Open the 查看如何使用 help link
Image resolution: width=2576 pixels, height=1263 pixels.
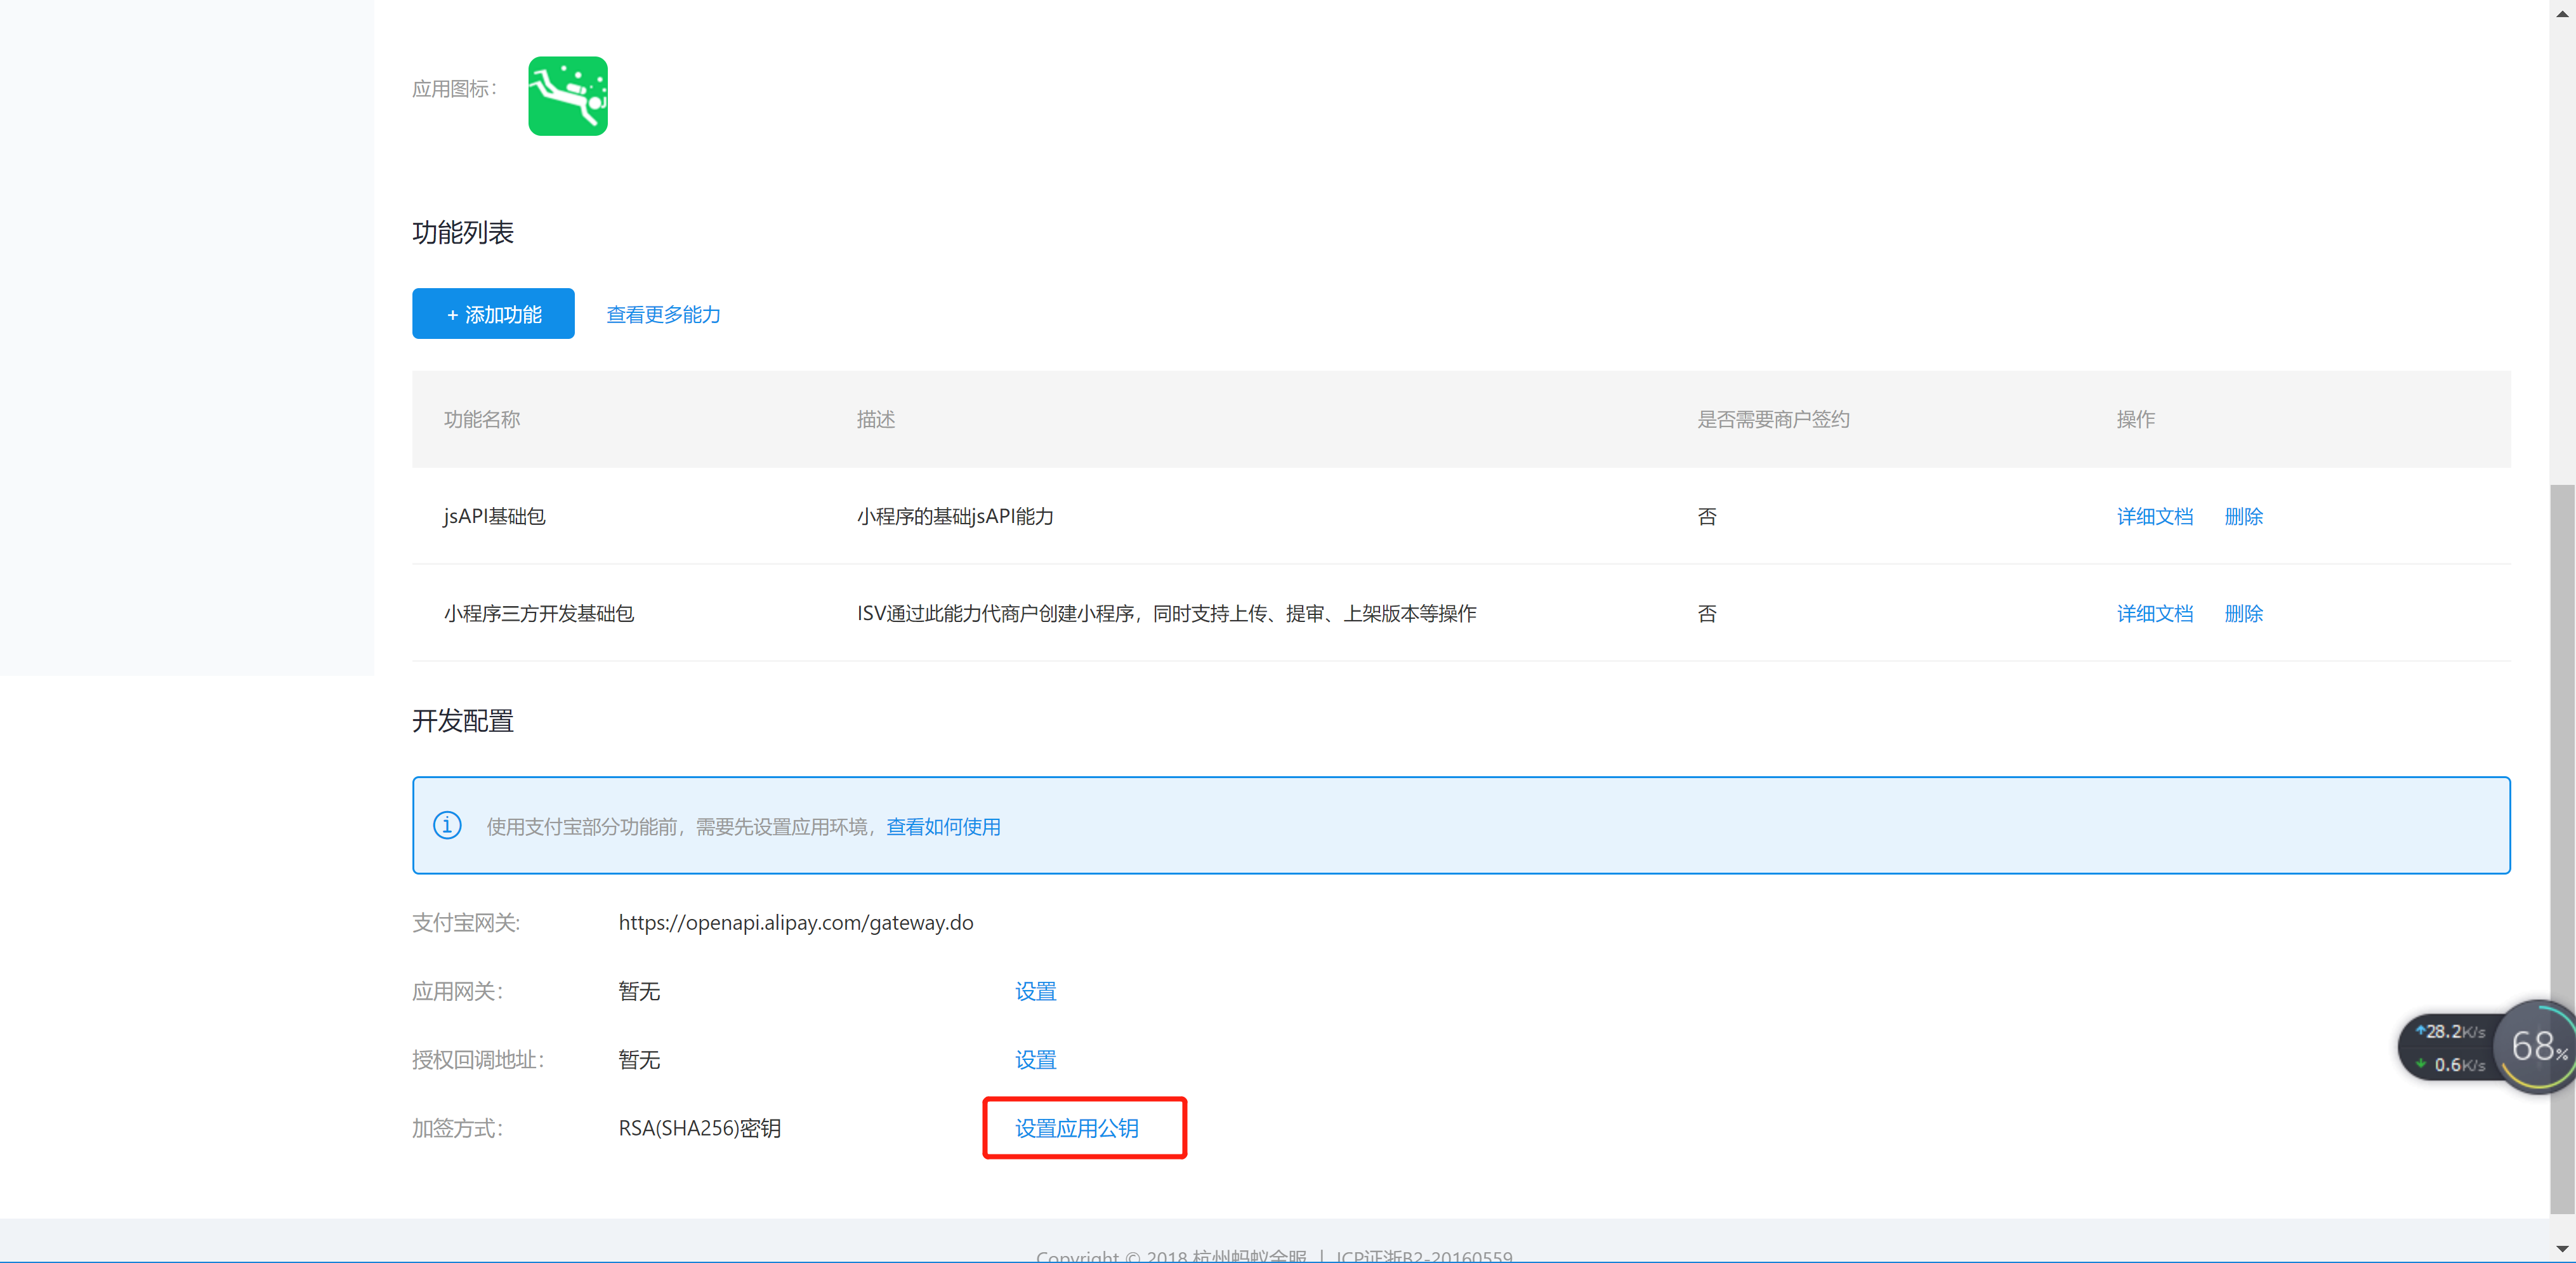tap(943, 826)
